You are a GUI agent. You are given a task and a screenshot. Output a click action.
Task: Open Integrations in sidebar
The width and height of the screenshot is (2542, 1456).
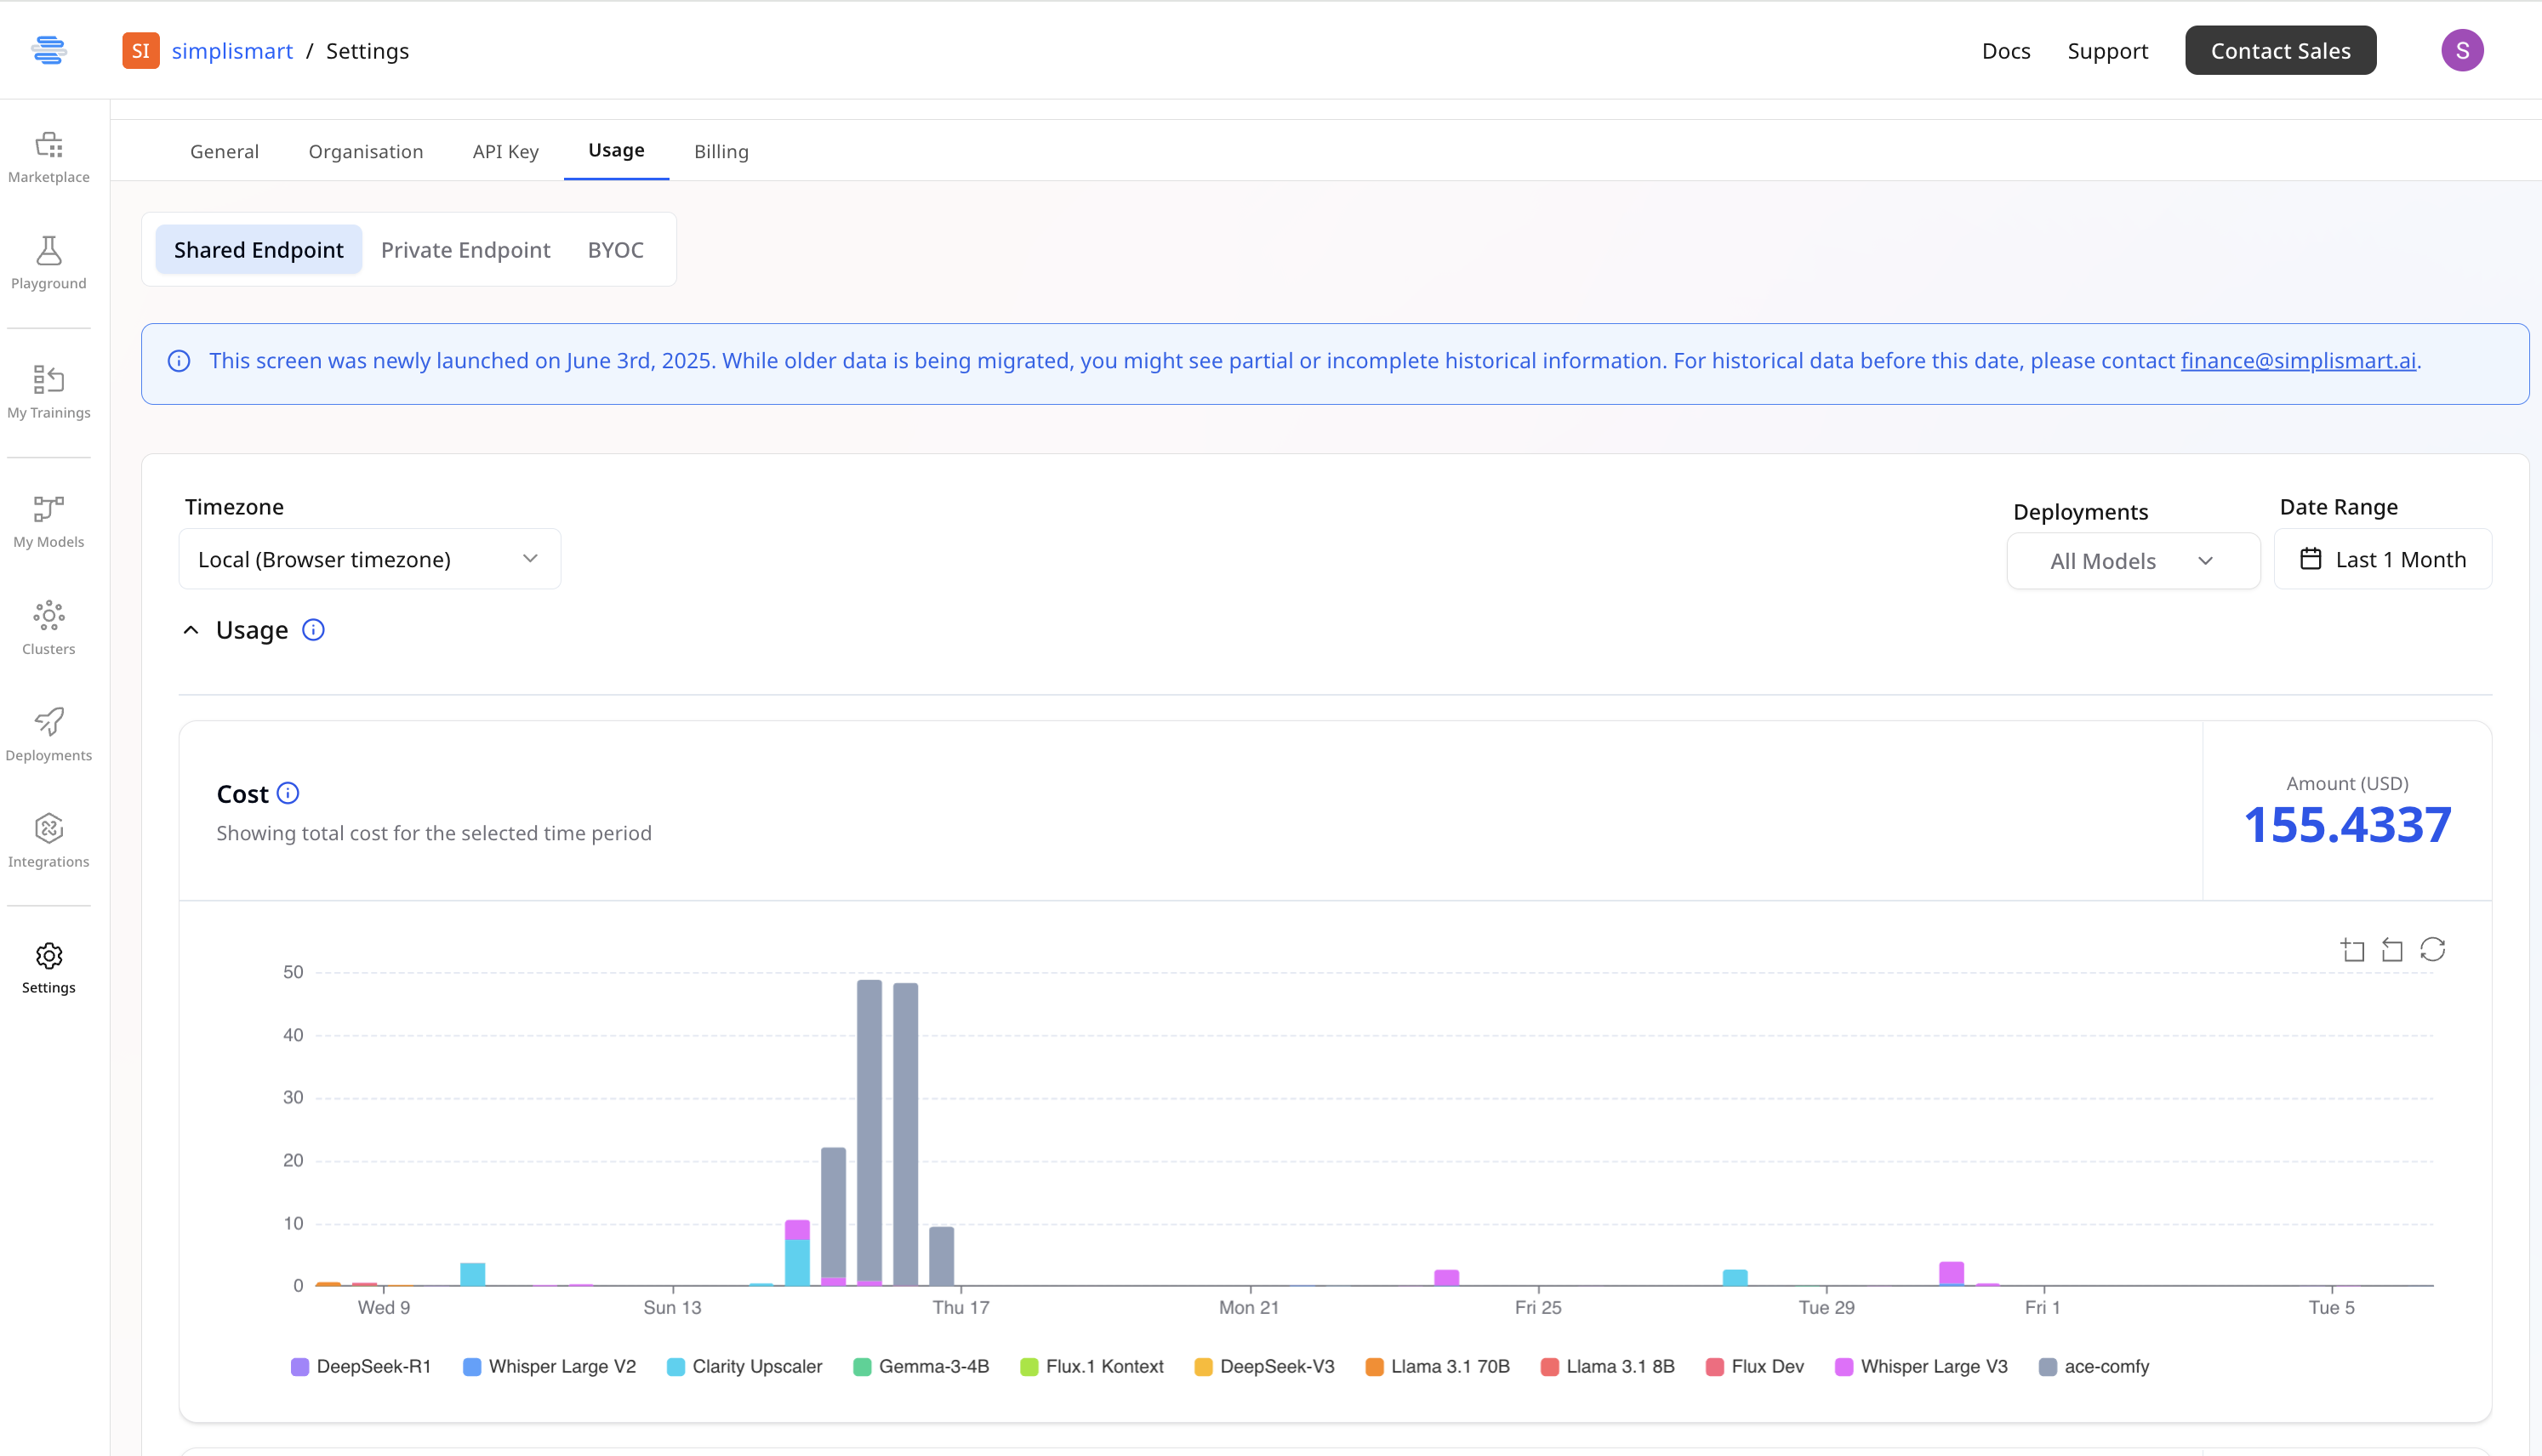click(48, 841)
